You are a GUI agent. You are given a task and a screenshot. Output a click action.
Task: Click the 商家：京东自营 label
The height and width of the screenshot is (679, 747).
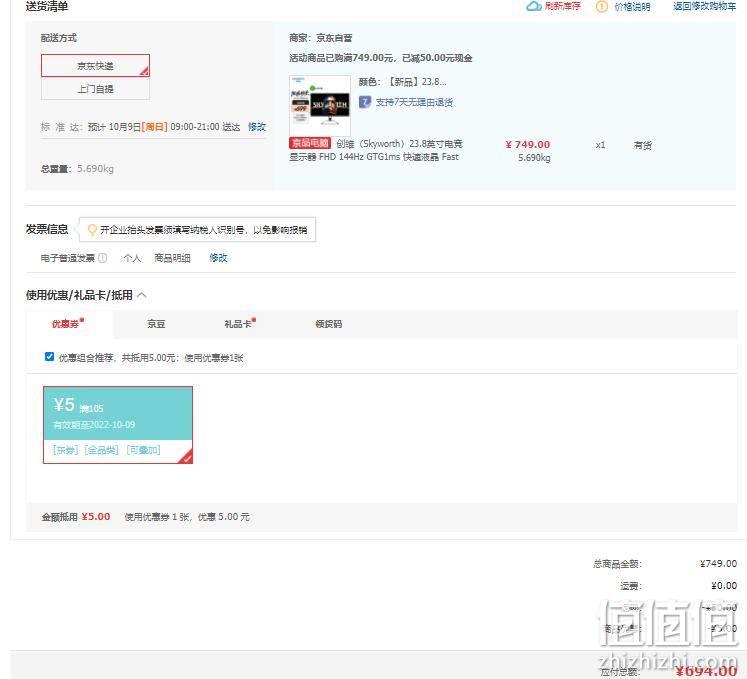click(321, 38)
